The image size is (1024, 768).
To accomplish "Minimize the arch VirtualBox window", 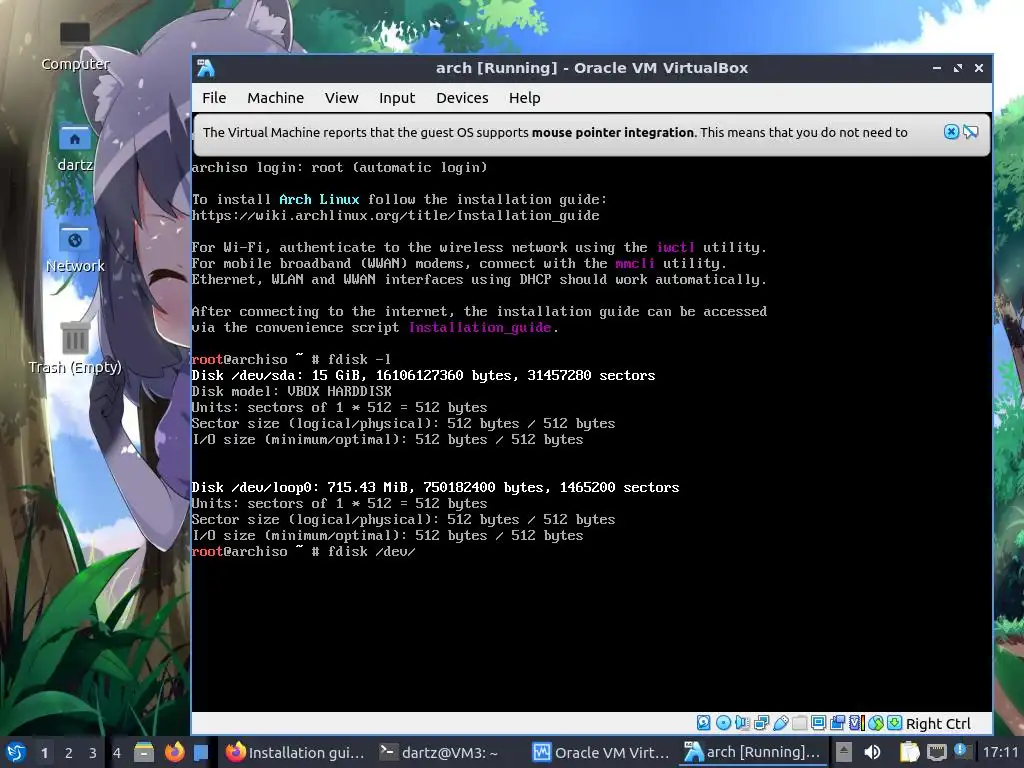I will click(x=936, y=68).
